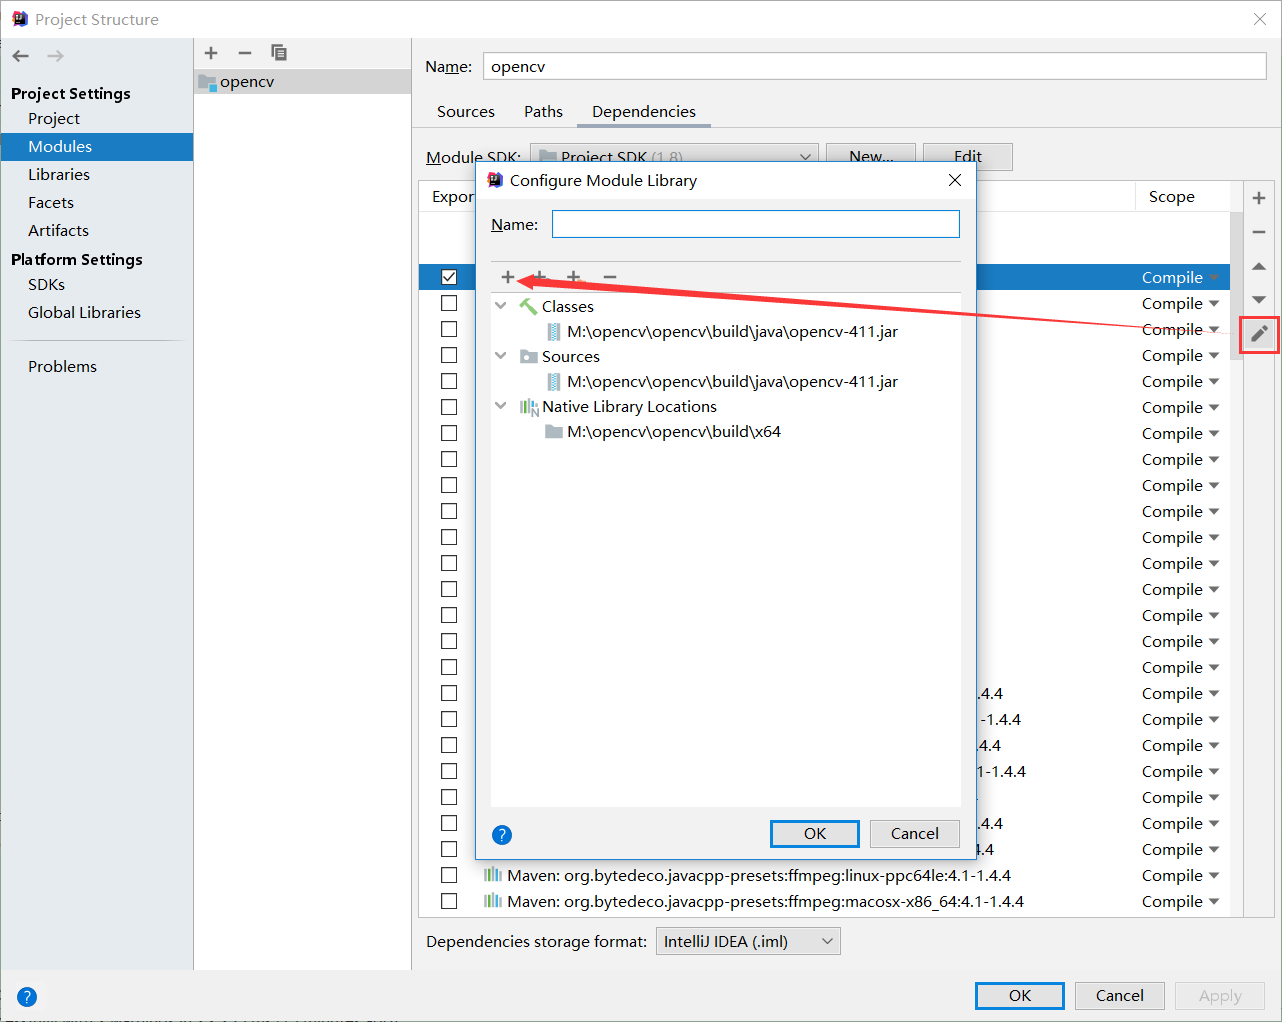Remove module with the minus icon
The image size is (1282, 1022).
coord(245,53)
